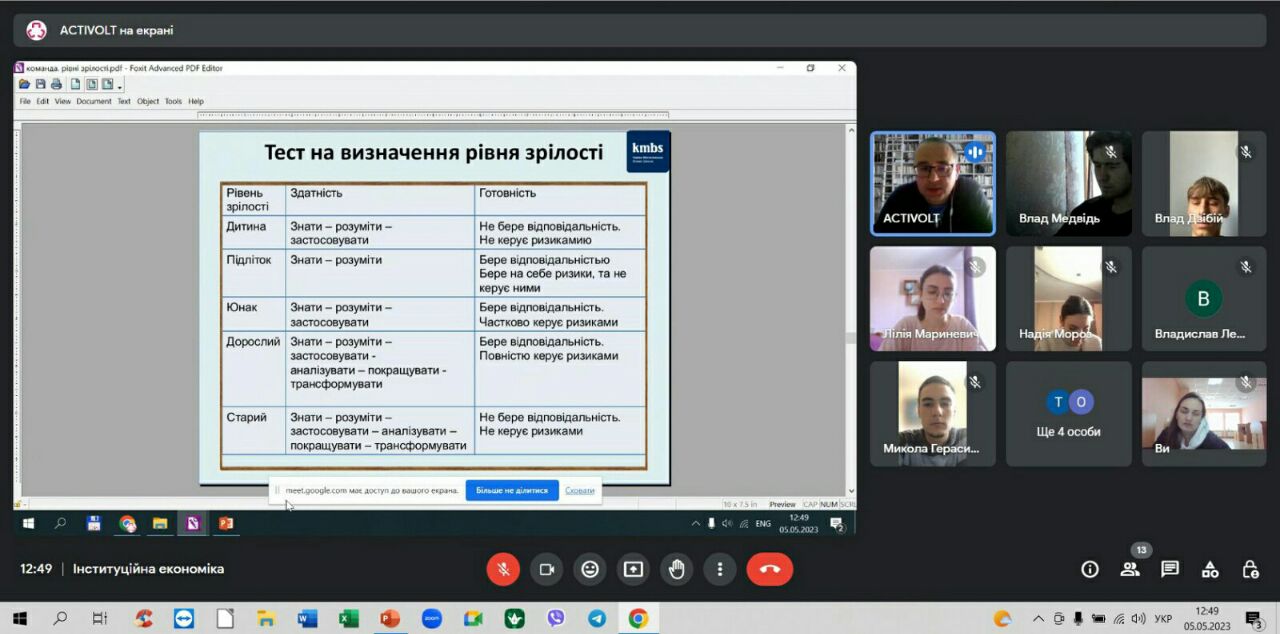Screen dimensions: 1280x634
Task: Click the 'Сховати' link
Action: click(579, 490)
